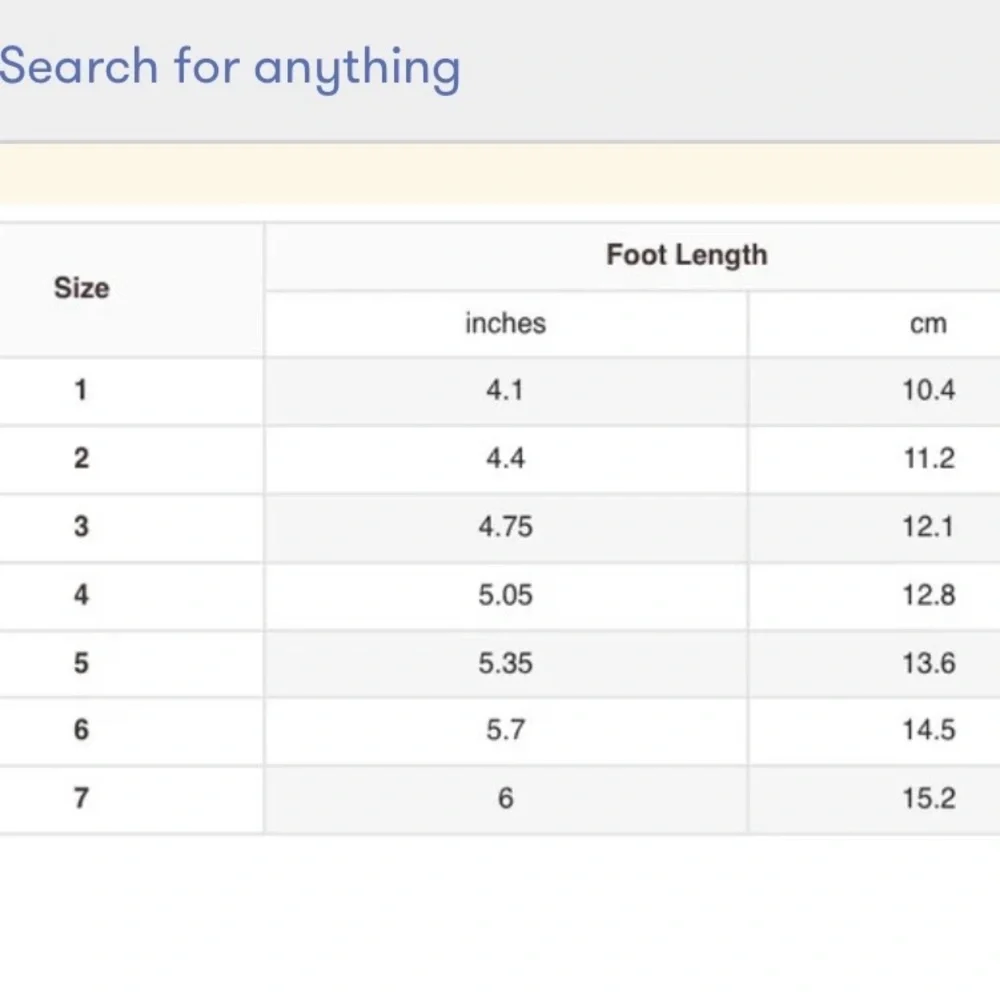Click the "cm" column subheader
This screenshot has height=1000, width=1000.
[928, 324]
